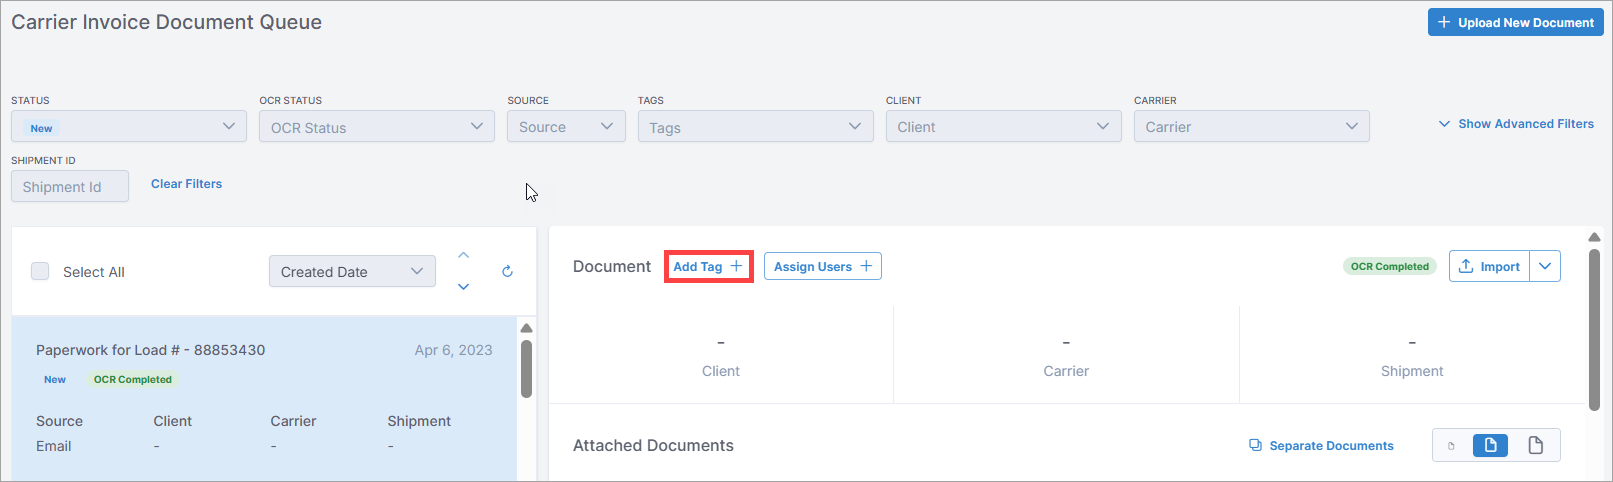Click the Carrier Invoice Document Queue title
Viewport: 1613px width, 482px height.
point(167,22)
